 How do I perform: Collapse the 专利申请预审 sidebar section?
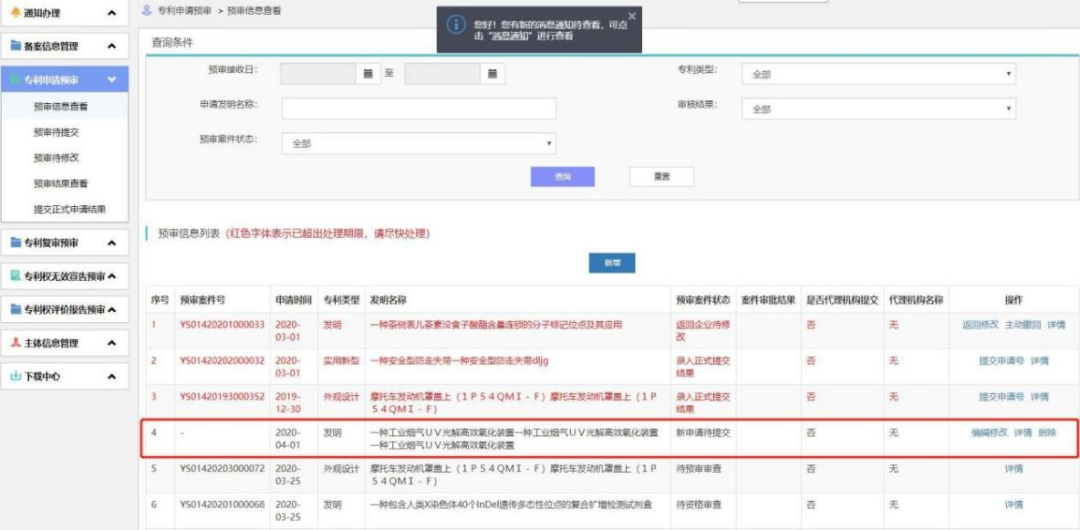pyautogui.click(x=111, y=80)
